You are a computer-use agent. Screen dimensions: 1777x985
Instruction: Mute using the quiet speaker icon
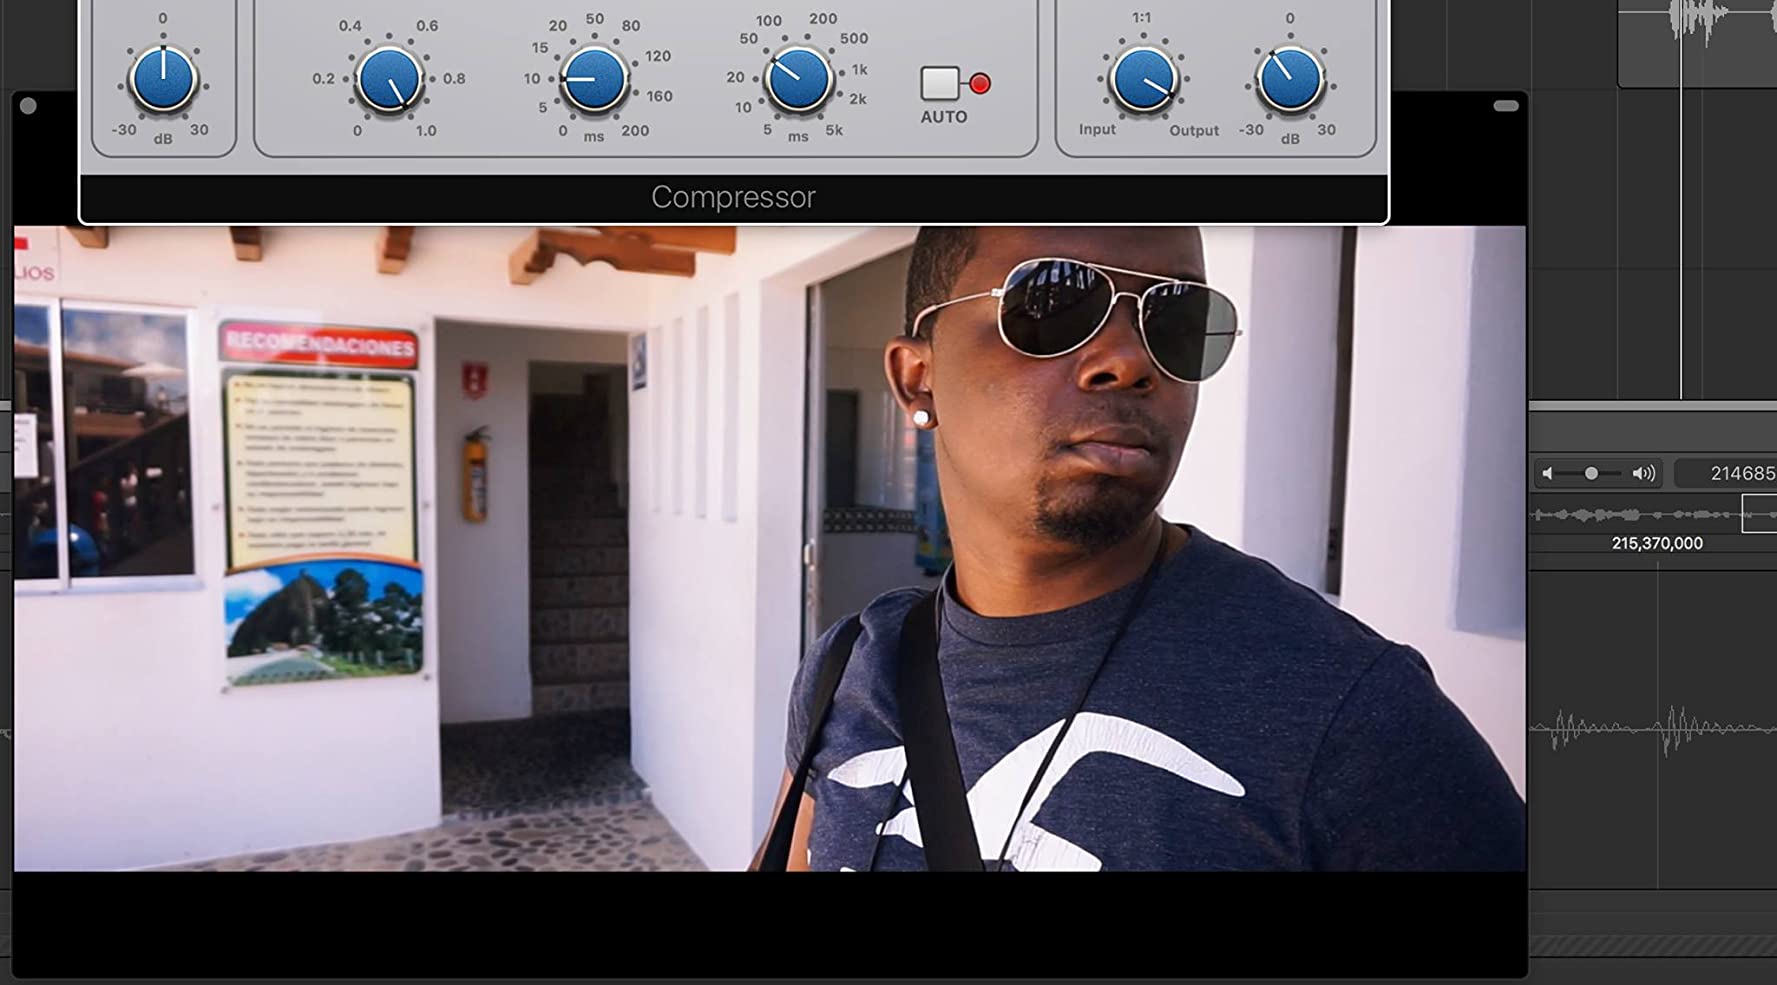coord(1548,474)
